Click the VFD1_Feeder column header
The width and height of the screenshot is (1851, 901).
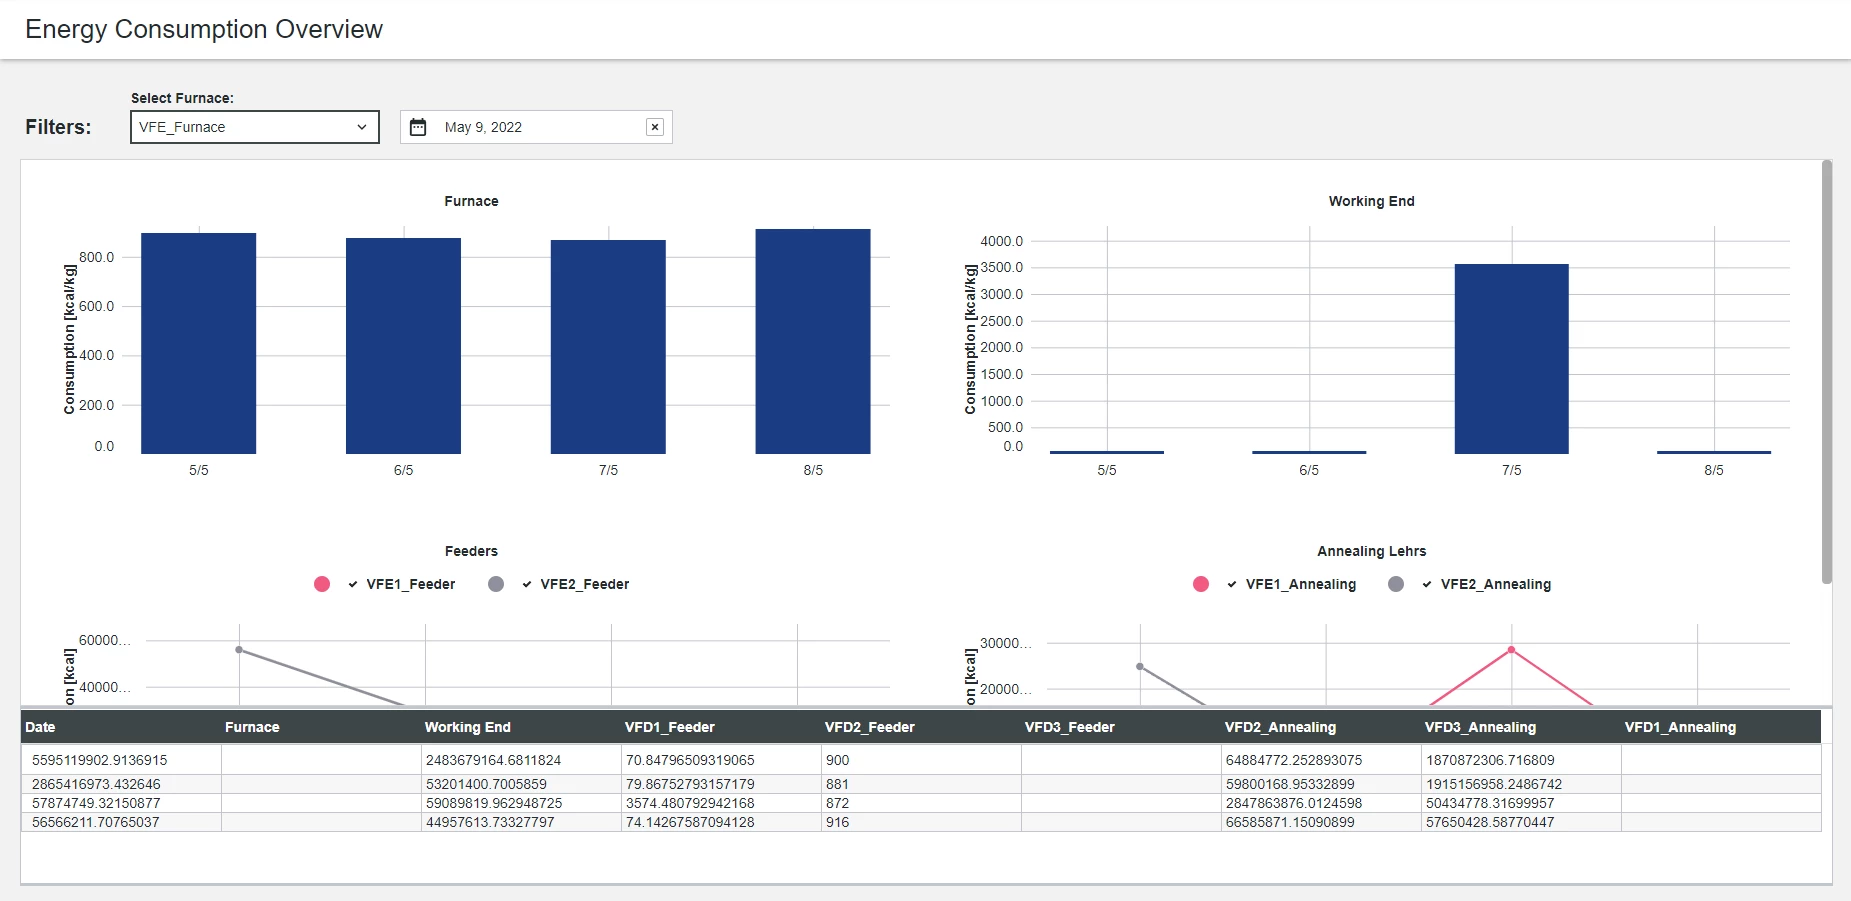point(721,727)
